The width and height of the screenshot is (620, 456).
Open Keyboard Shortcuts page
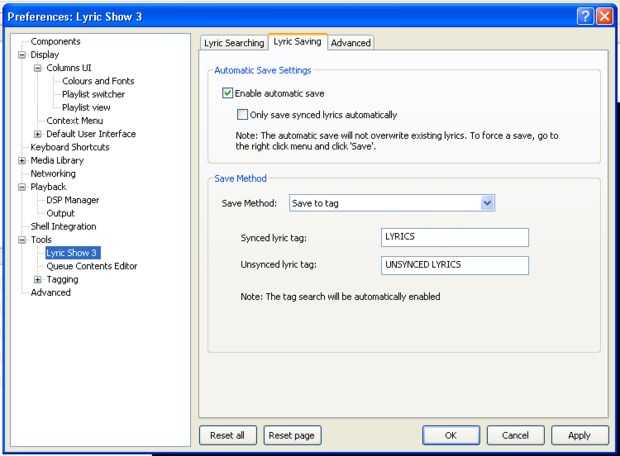coord(70,147)
